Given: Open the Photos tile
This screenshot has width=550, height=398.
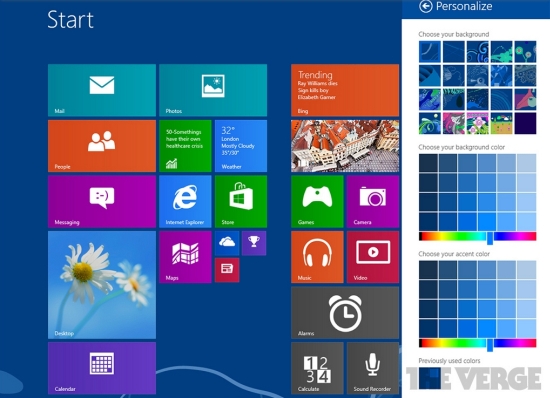Looking at the screenshot, I should (x=213, y=90).
